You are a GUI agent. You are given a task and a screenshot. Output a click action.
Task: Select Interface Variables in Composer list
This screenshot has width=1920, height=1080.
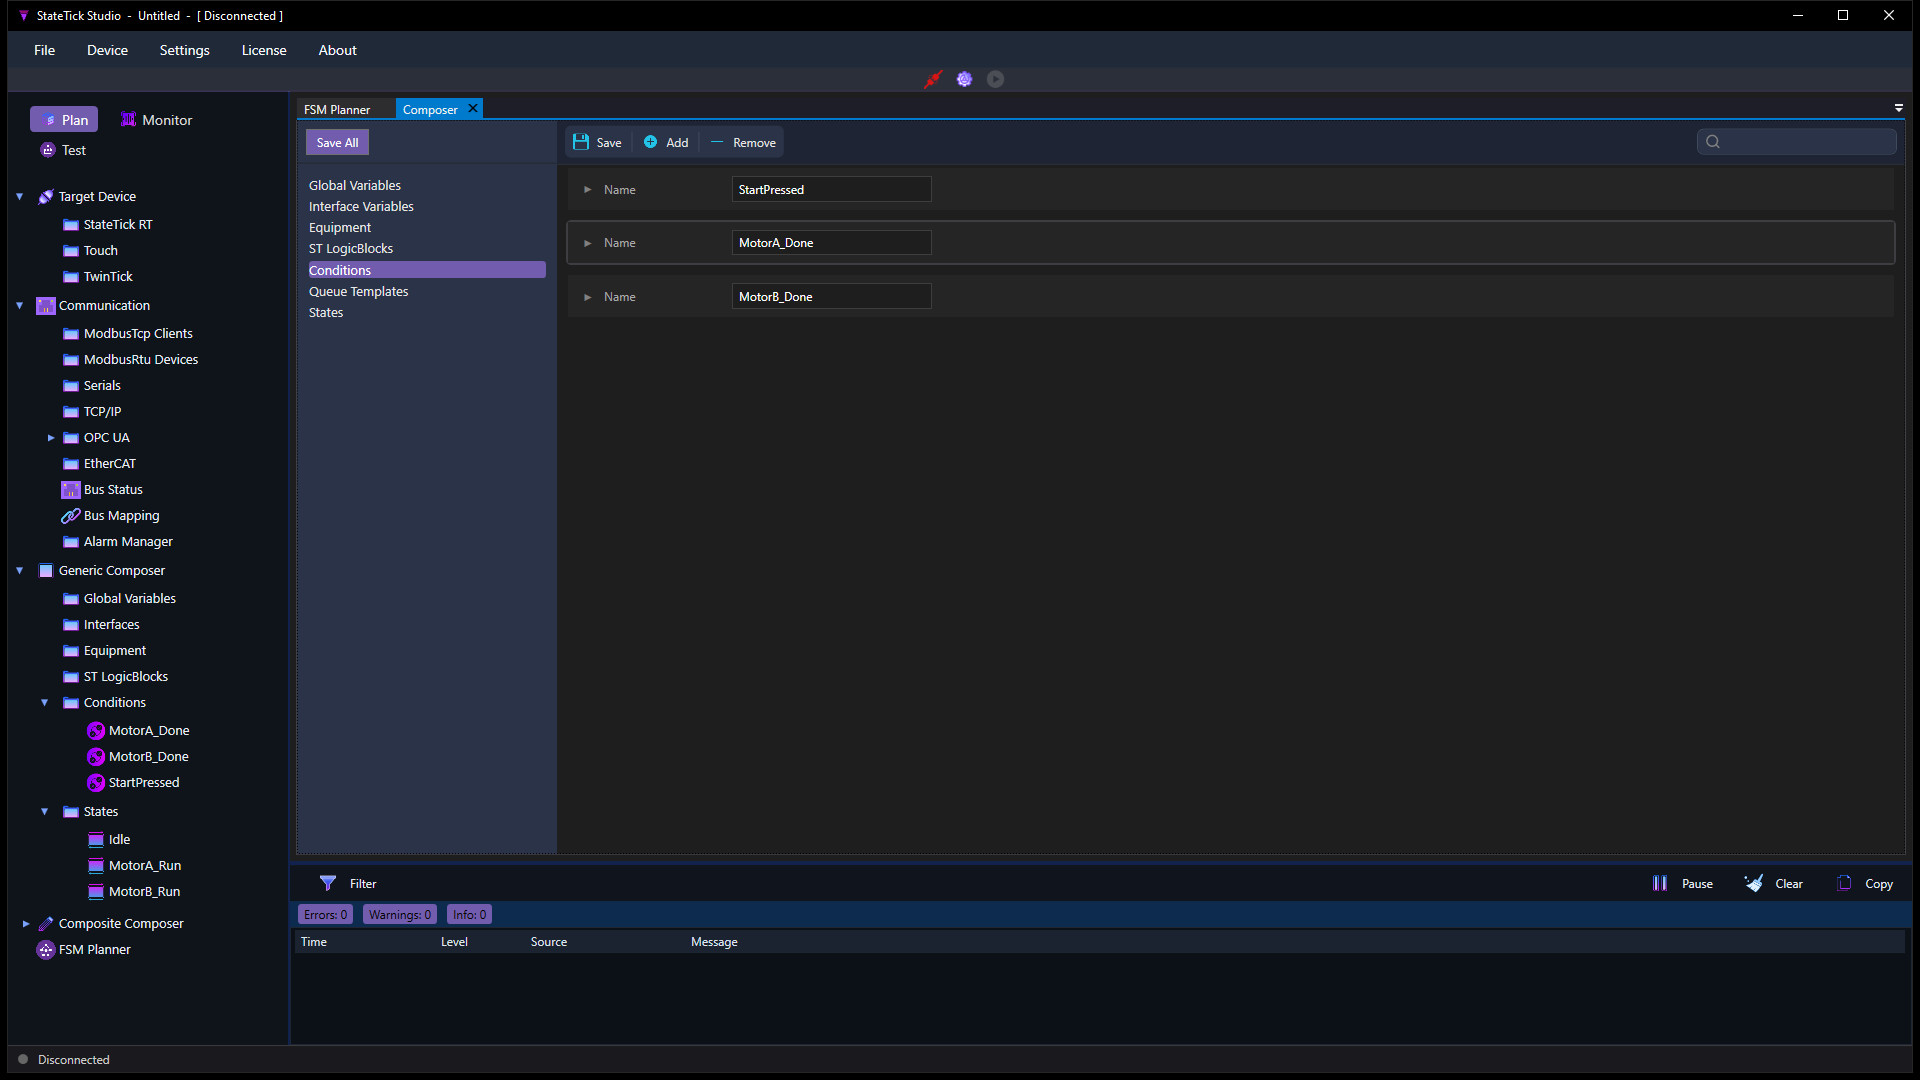coord(361,207)
